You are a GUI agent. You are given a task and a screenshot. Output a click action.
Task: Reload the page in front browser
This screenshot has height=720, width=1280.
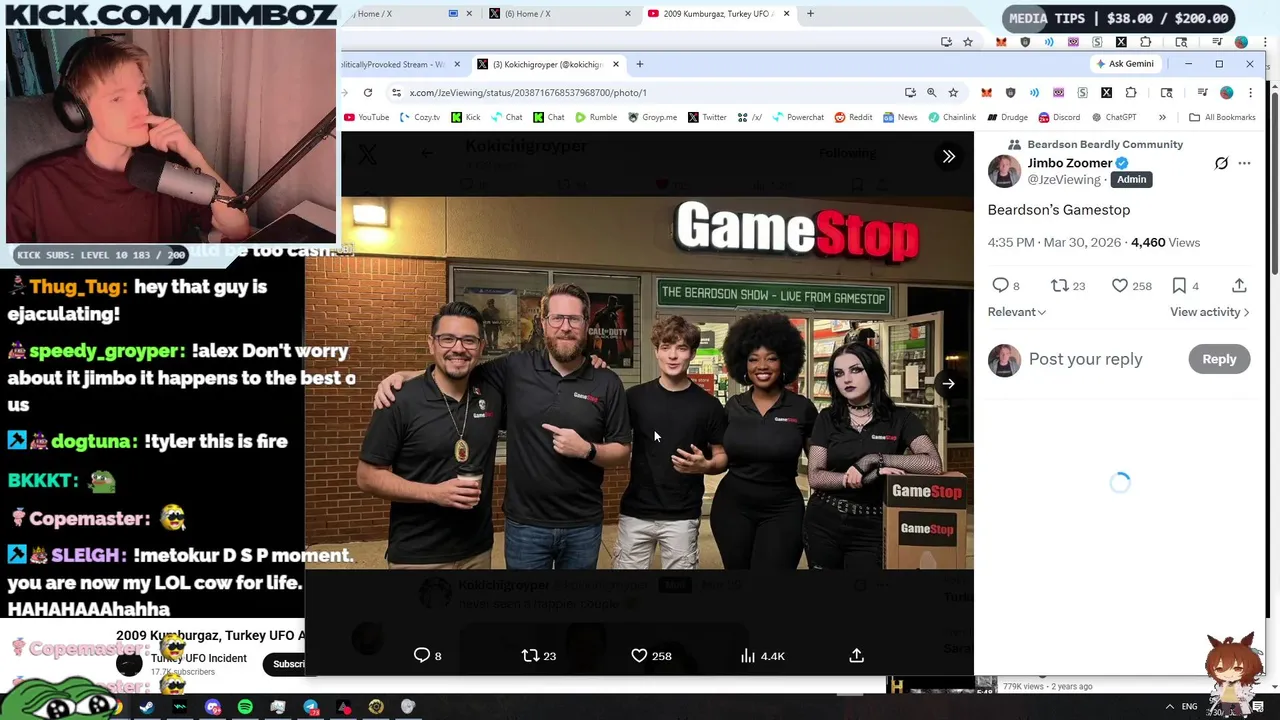click(x=368, y=92)
